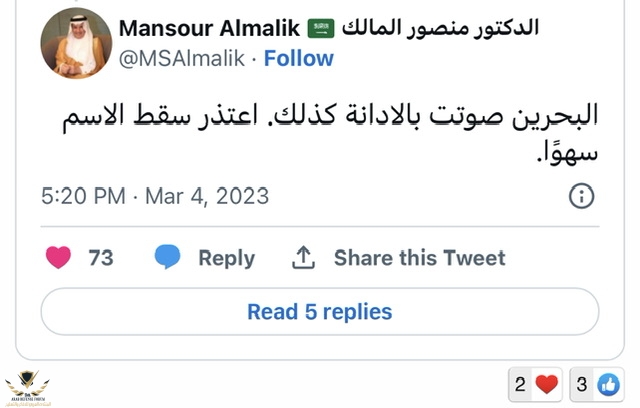
Task: Open the tweet info circle icon
Action: click(x=581, y=196)
